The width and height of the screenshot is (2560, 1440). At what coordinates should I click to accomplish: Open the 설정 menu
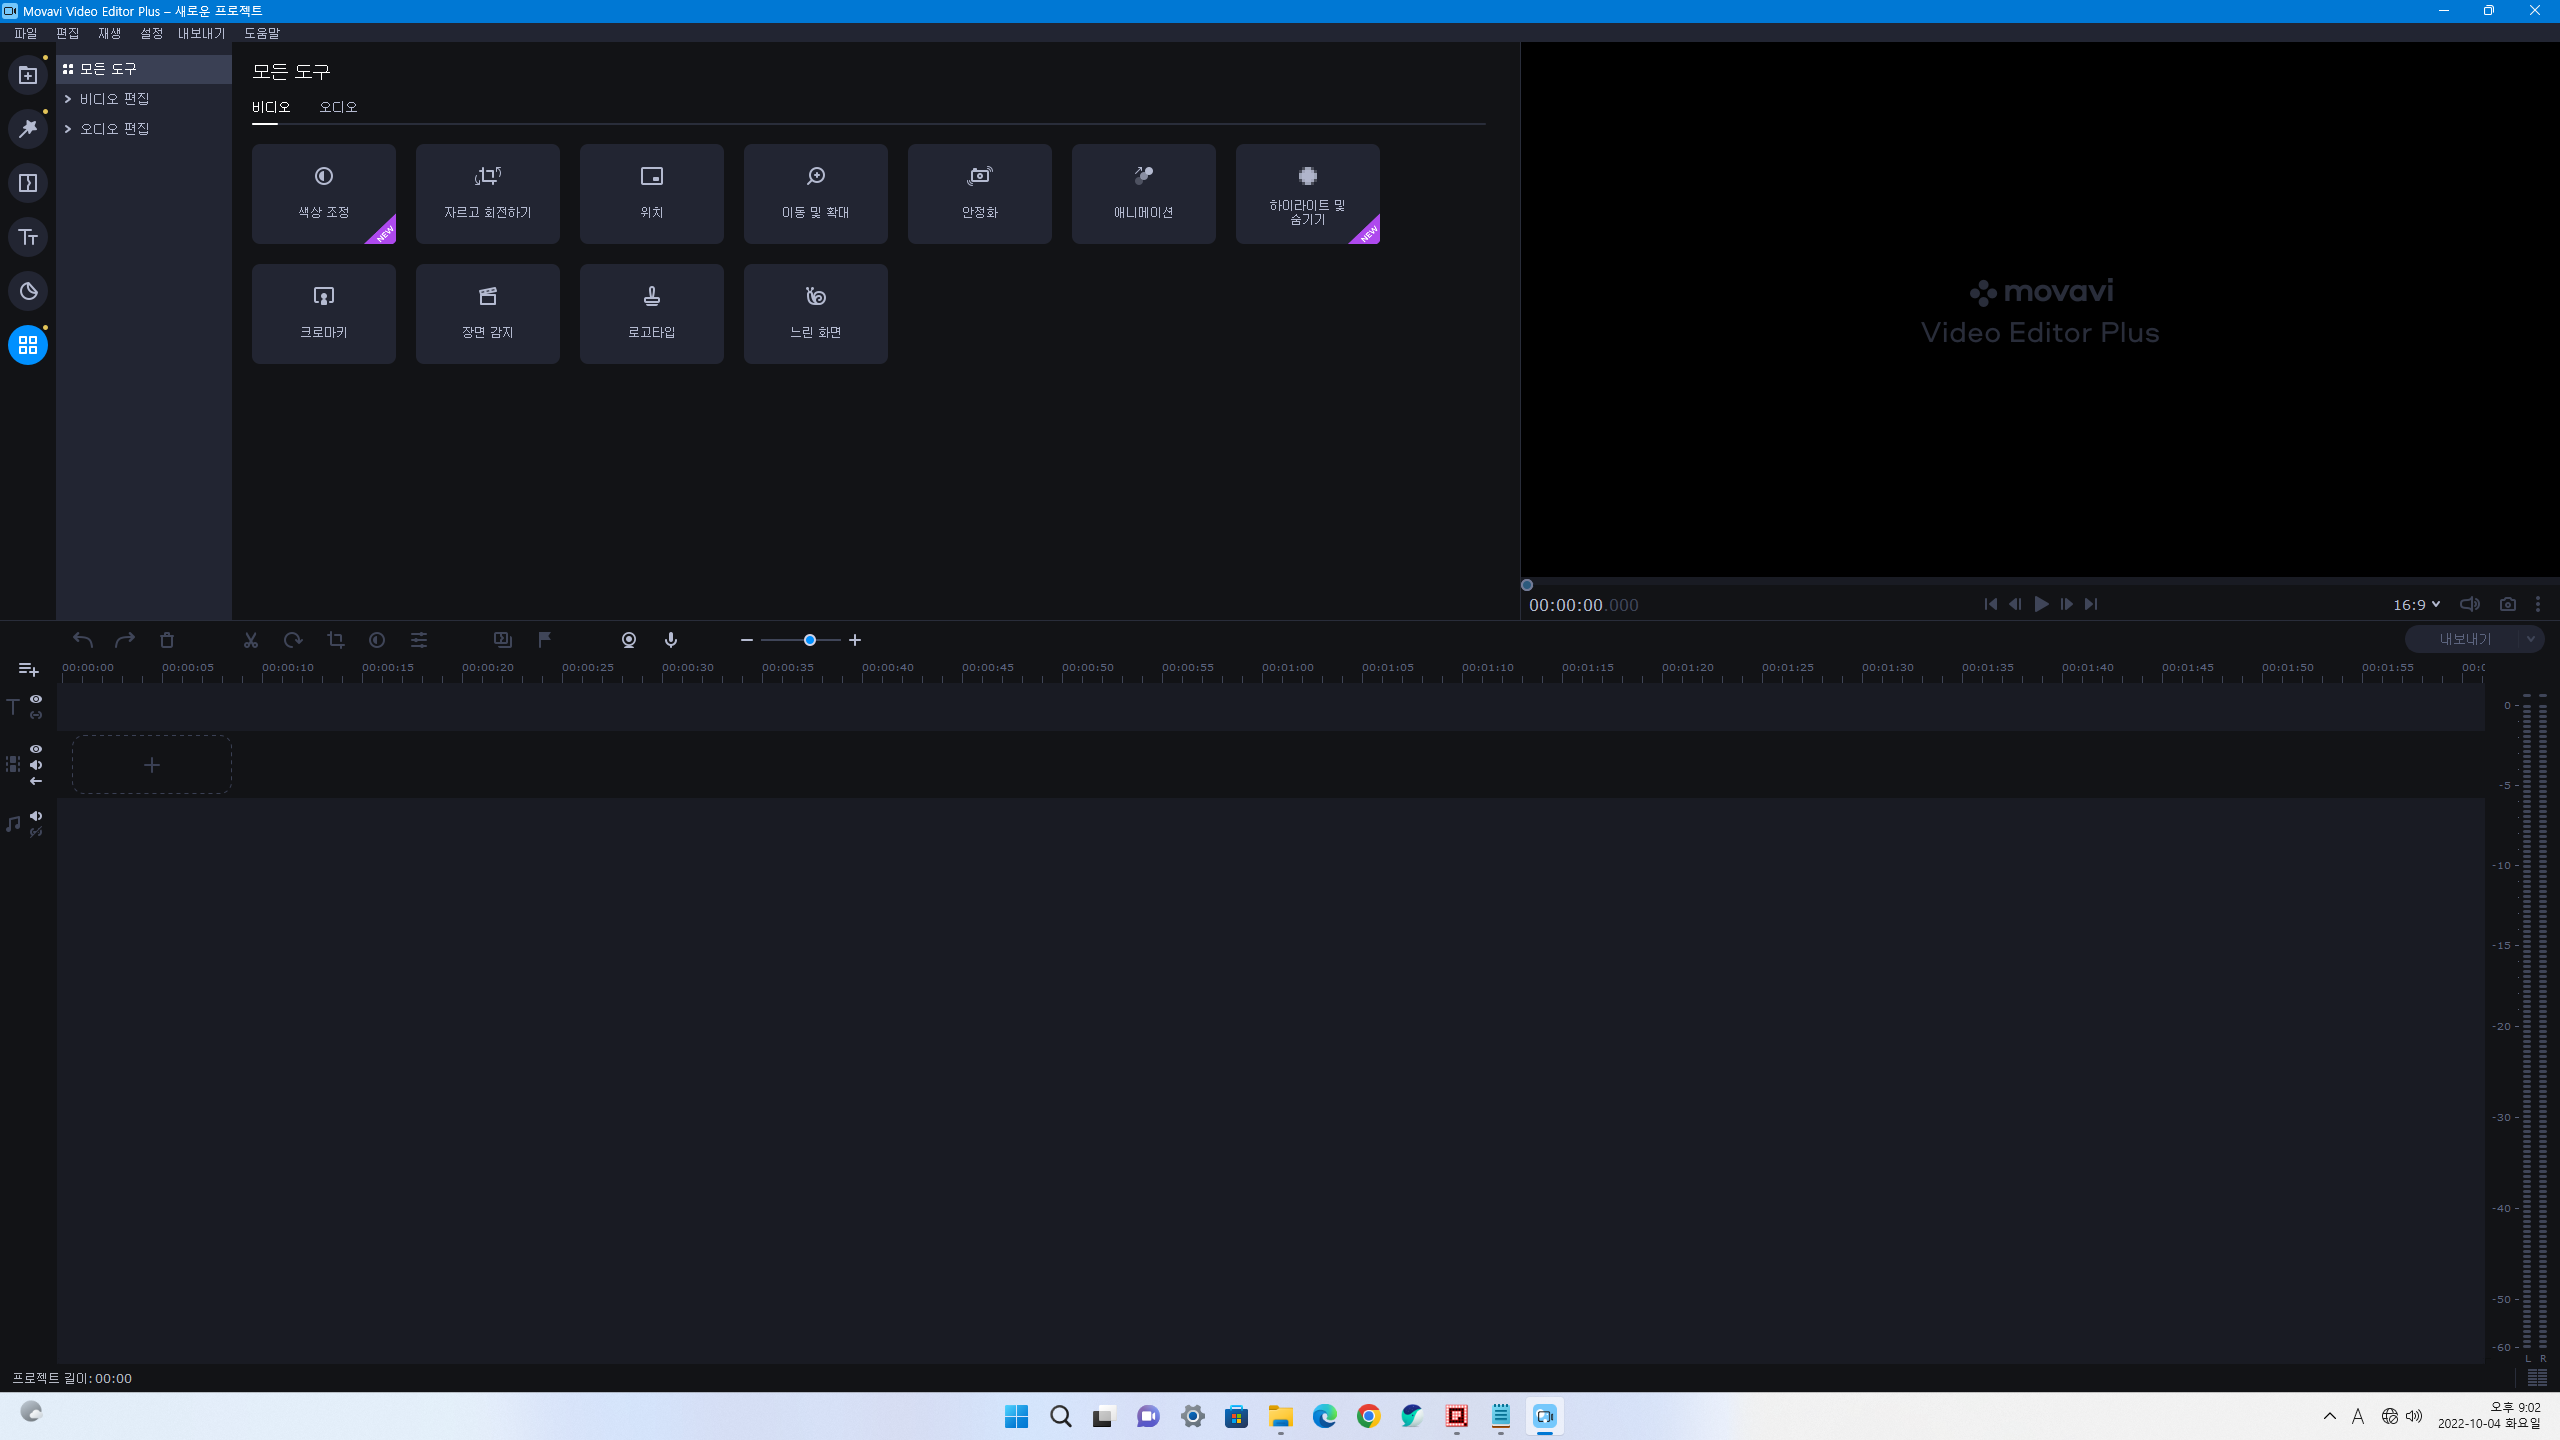(x=151, y=33)
